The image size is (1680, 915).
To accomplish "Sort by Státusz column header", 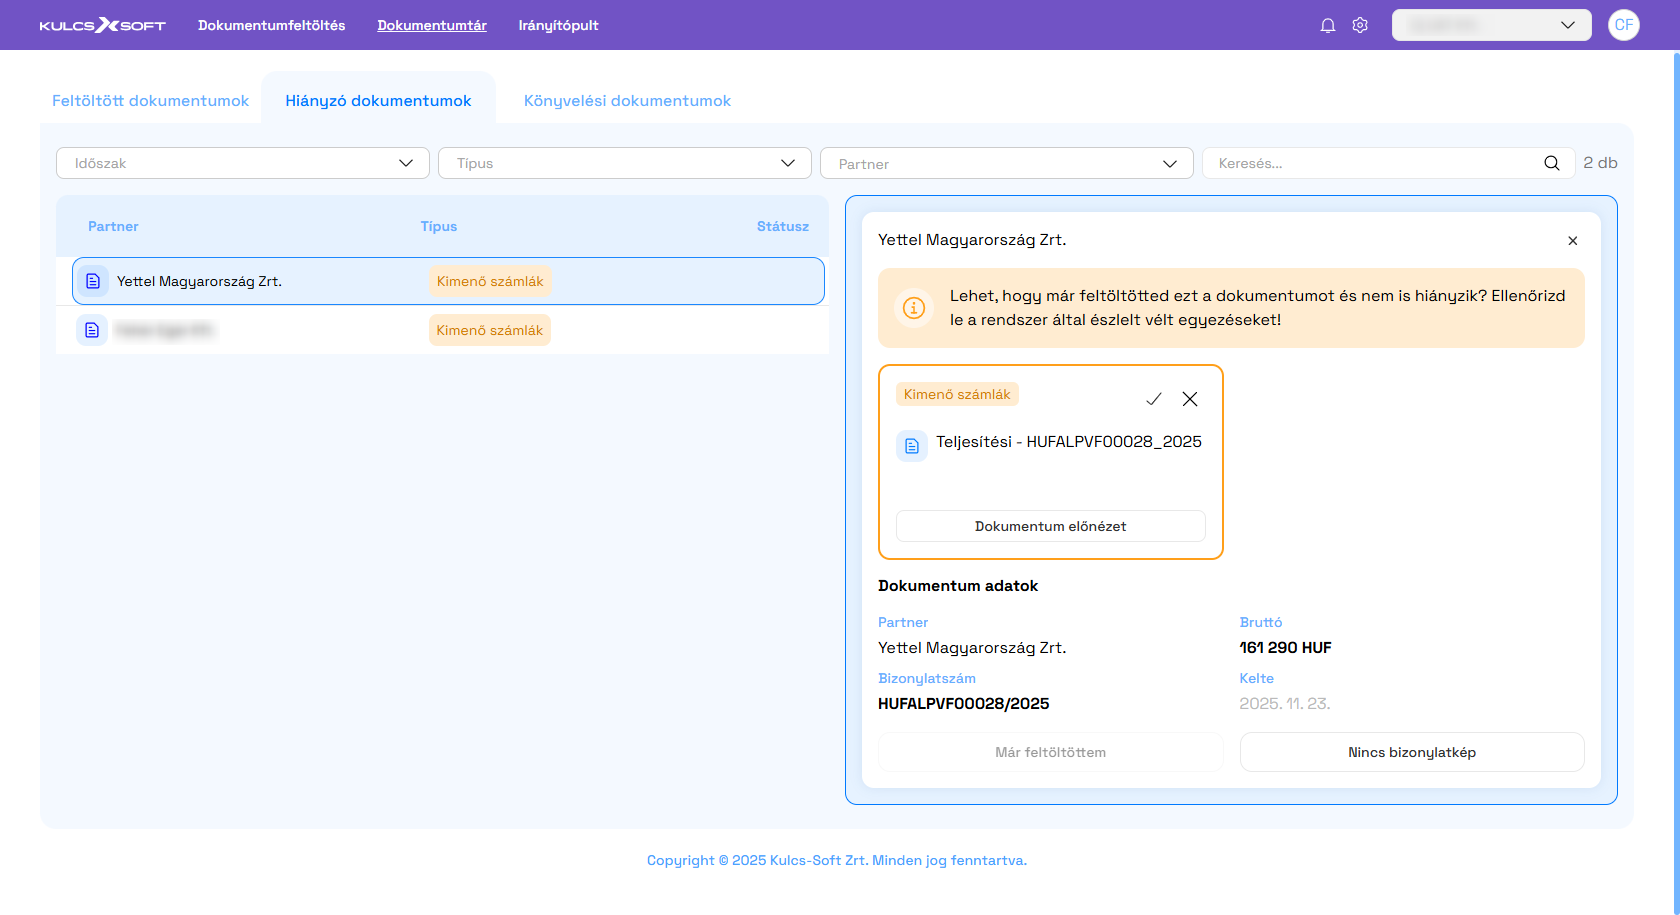I will click(783, 226).
